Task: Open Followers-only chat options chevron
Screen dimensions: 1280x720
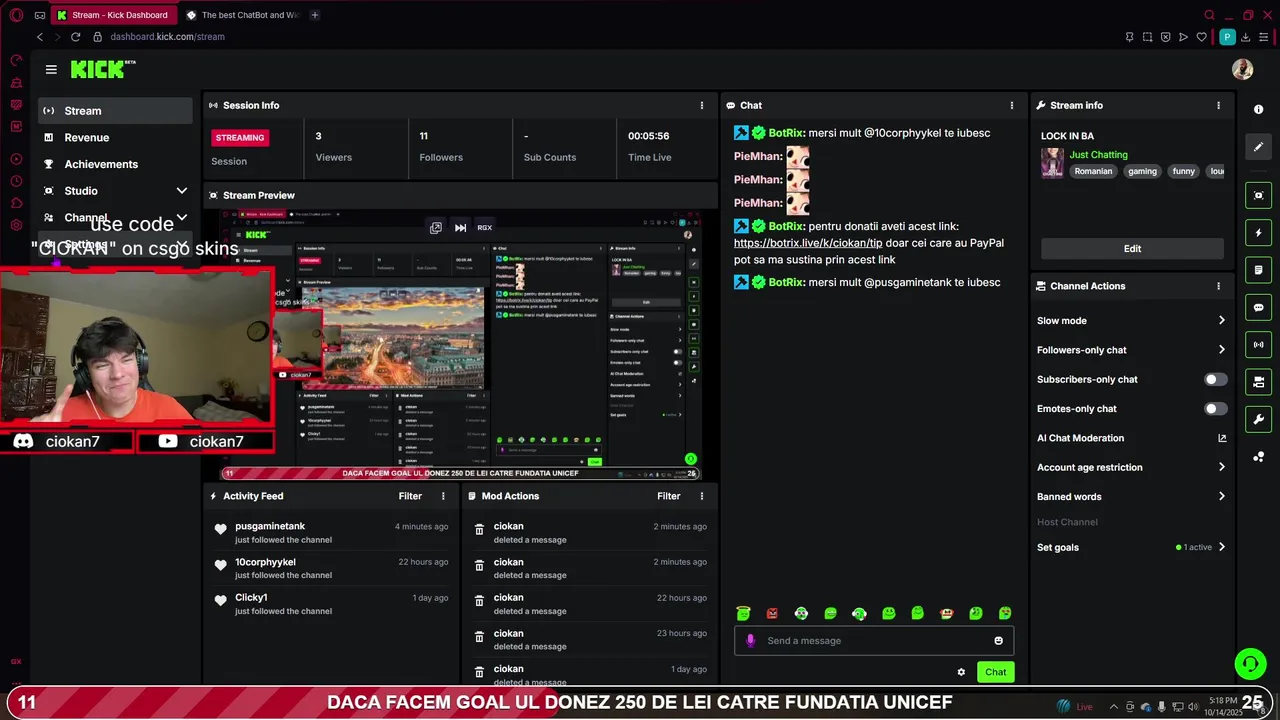Action: pos(1221,350)
